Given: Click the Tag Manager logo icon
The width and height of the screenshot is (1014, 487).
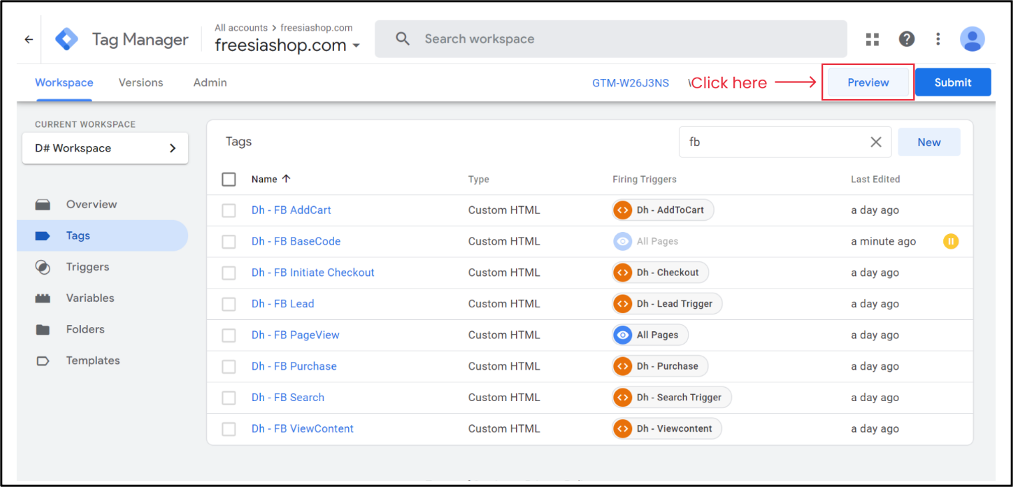Looking at the screenshot, I should pos(66,39).
